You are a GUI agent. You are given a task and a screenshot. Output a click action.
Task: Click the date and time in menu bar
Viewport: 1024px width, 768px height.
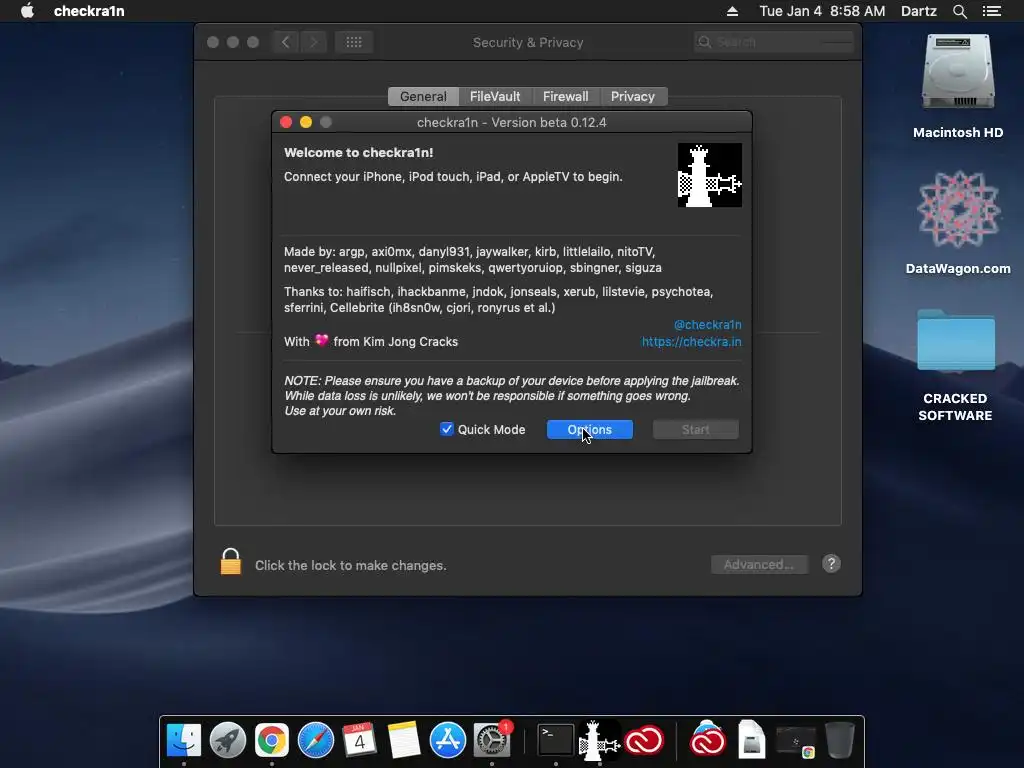(822, 11)
